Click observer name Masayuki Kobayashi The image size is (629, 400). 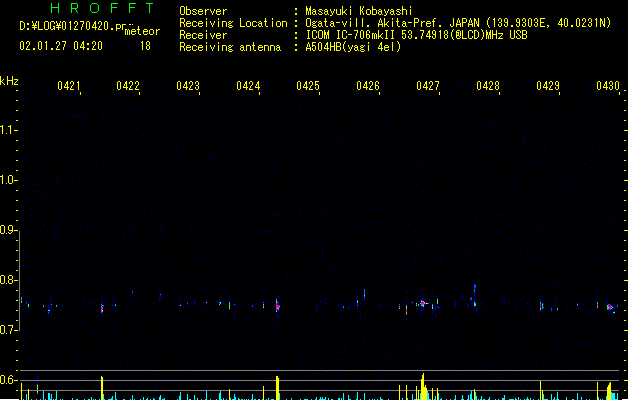tap(359, 11)
